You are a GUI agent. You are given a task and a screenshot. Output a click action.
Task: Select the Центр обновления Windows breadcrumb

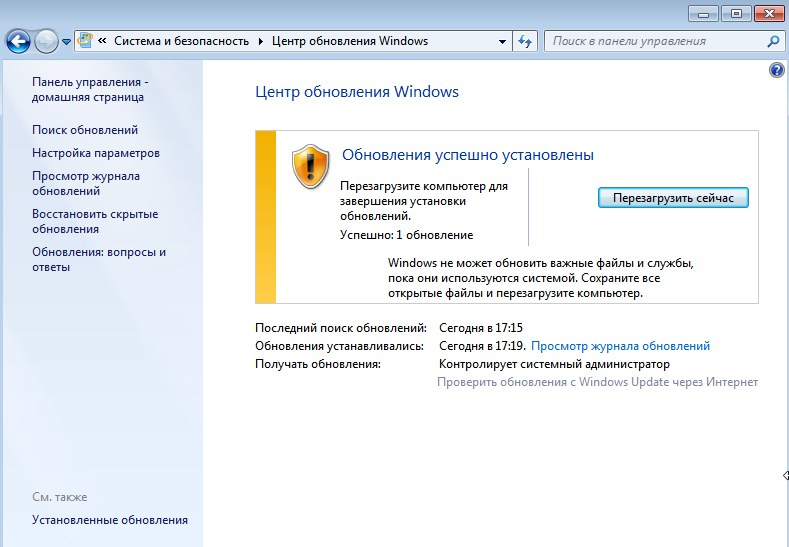tap(350, 41)
